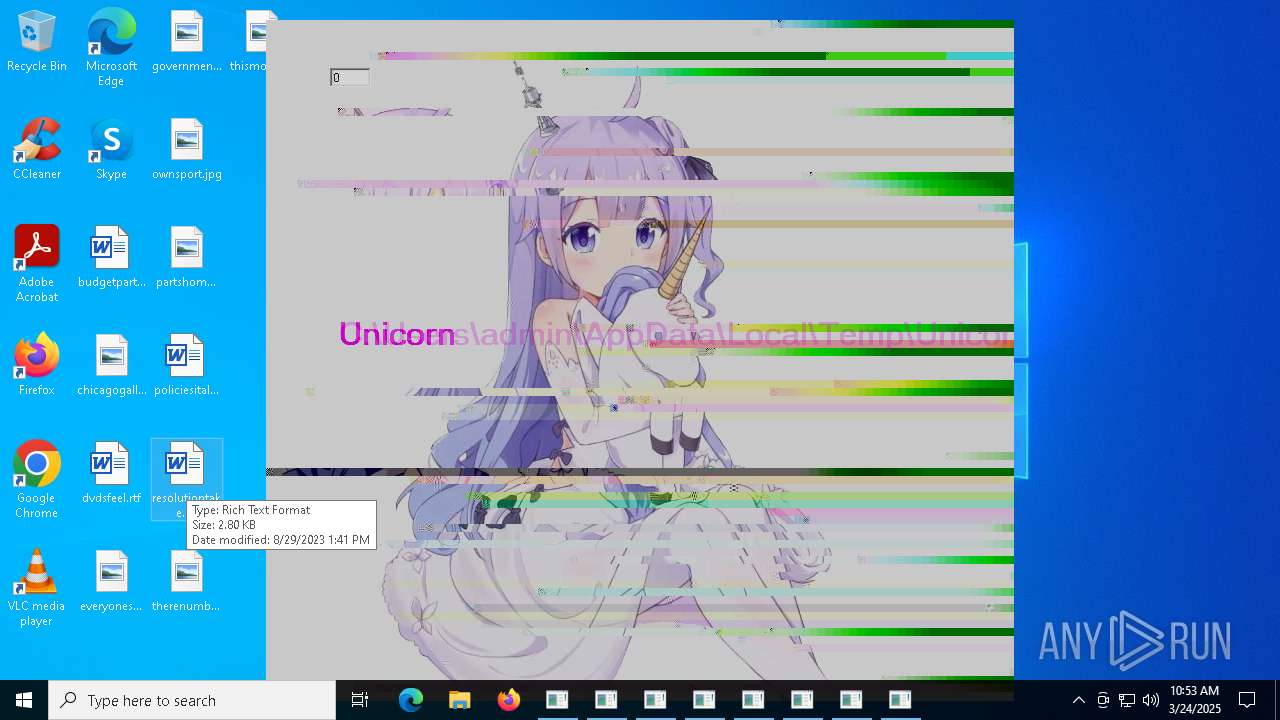Screen dimensions: 1280x720
Task: Open the Windows Start menu
Action: click(24, 700)
